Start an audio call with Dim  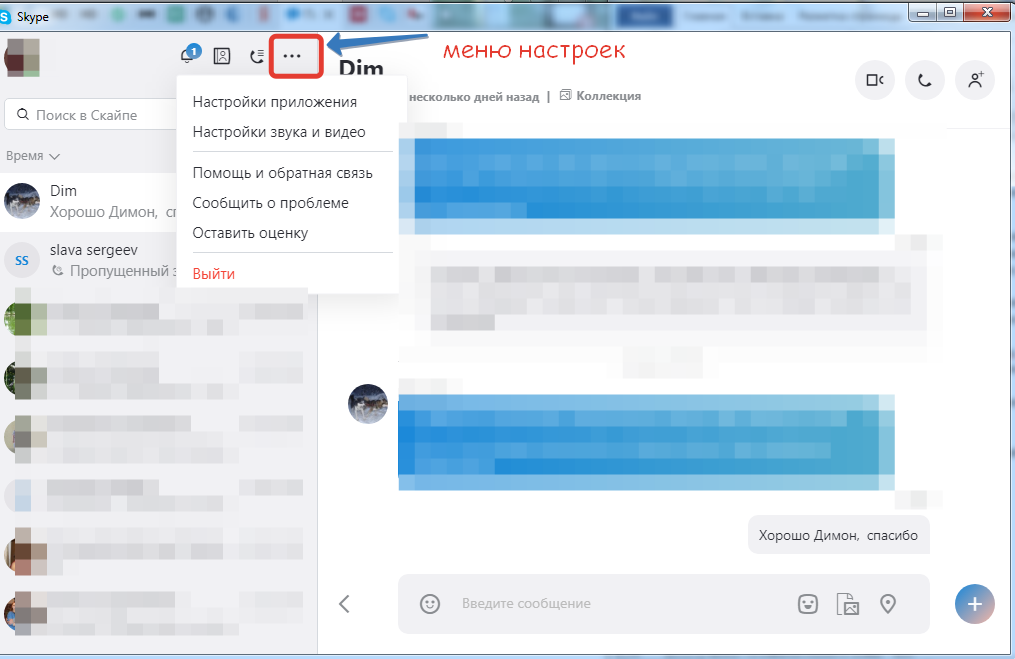click(925, 80)
